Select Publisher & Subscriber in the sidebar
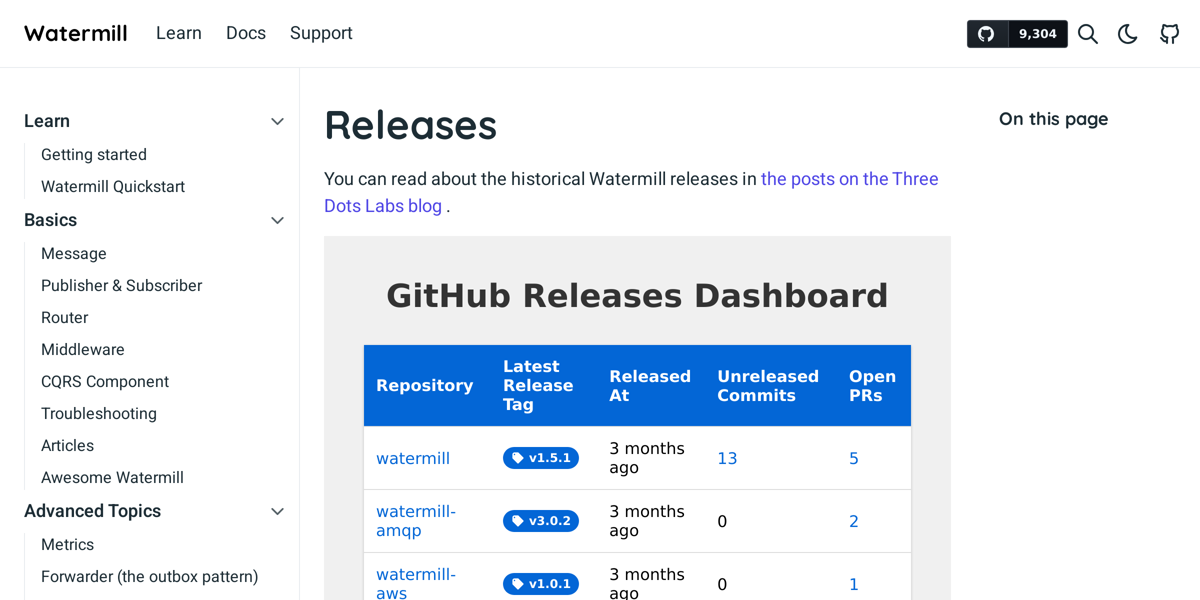 121,285
